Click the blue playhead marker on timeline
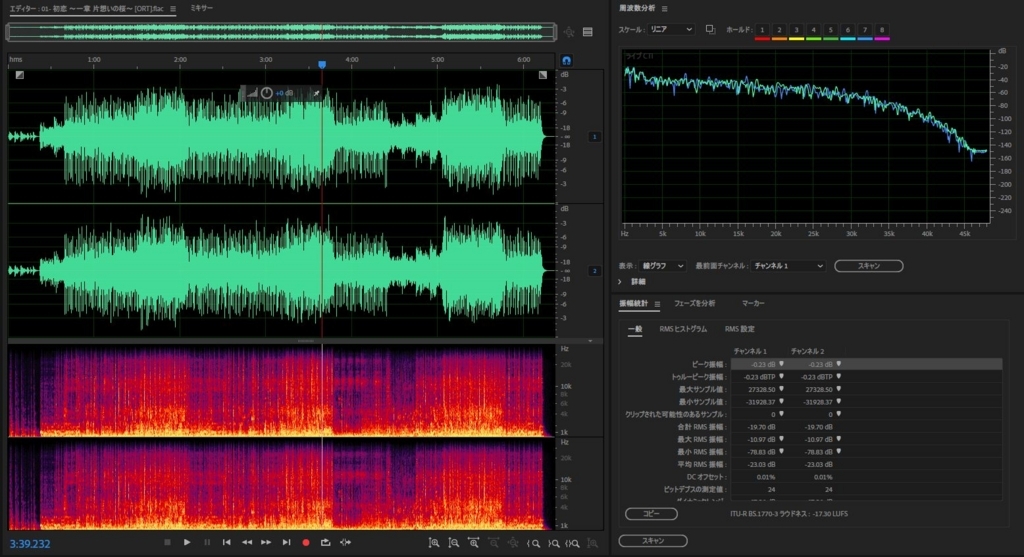 pos(322,64)
